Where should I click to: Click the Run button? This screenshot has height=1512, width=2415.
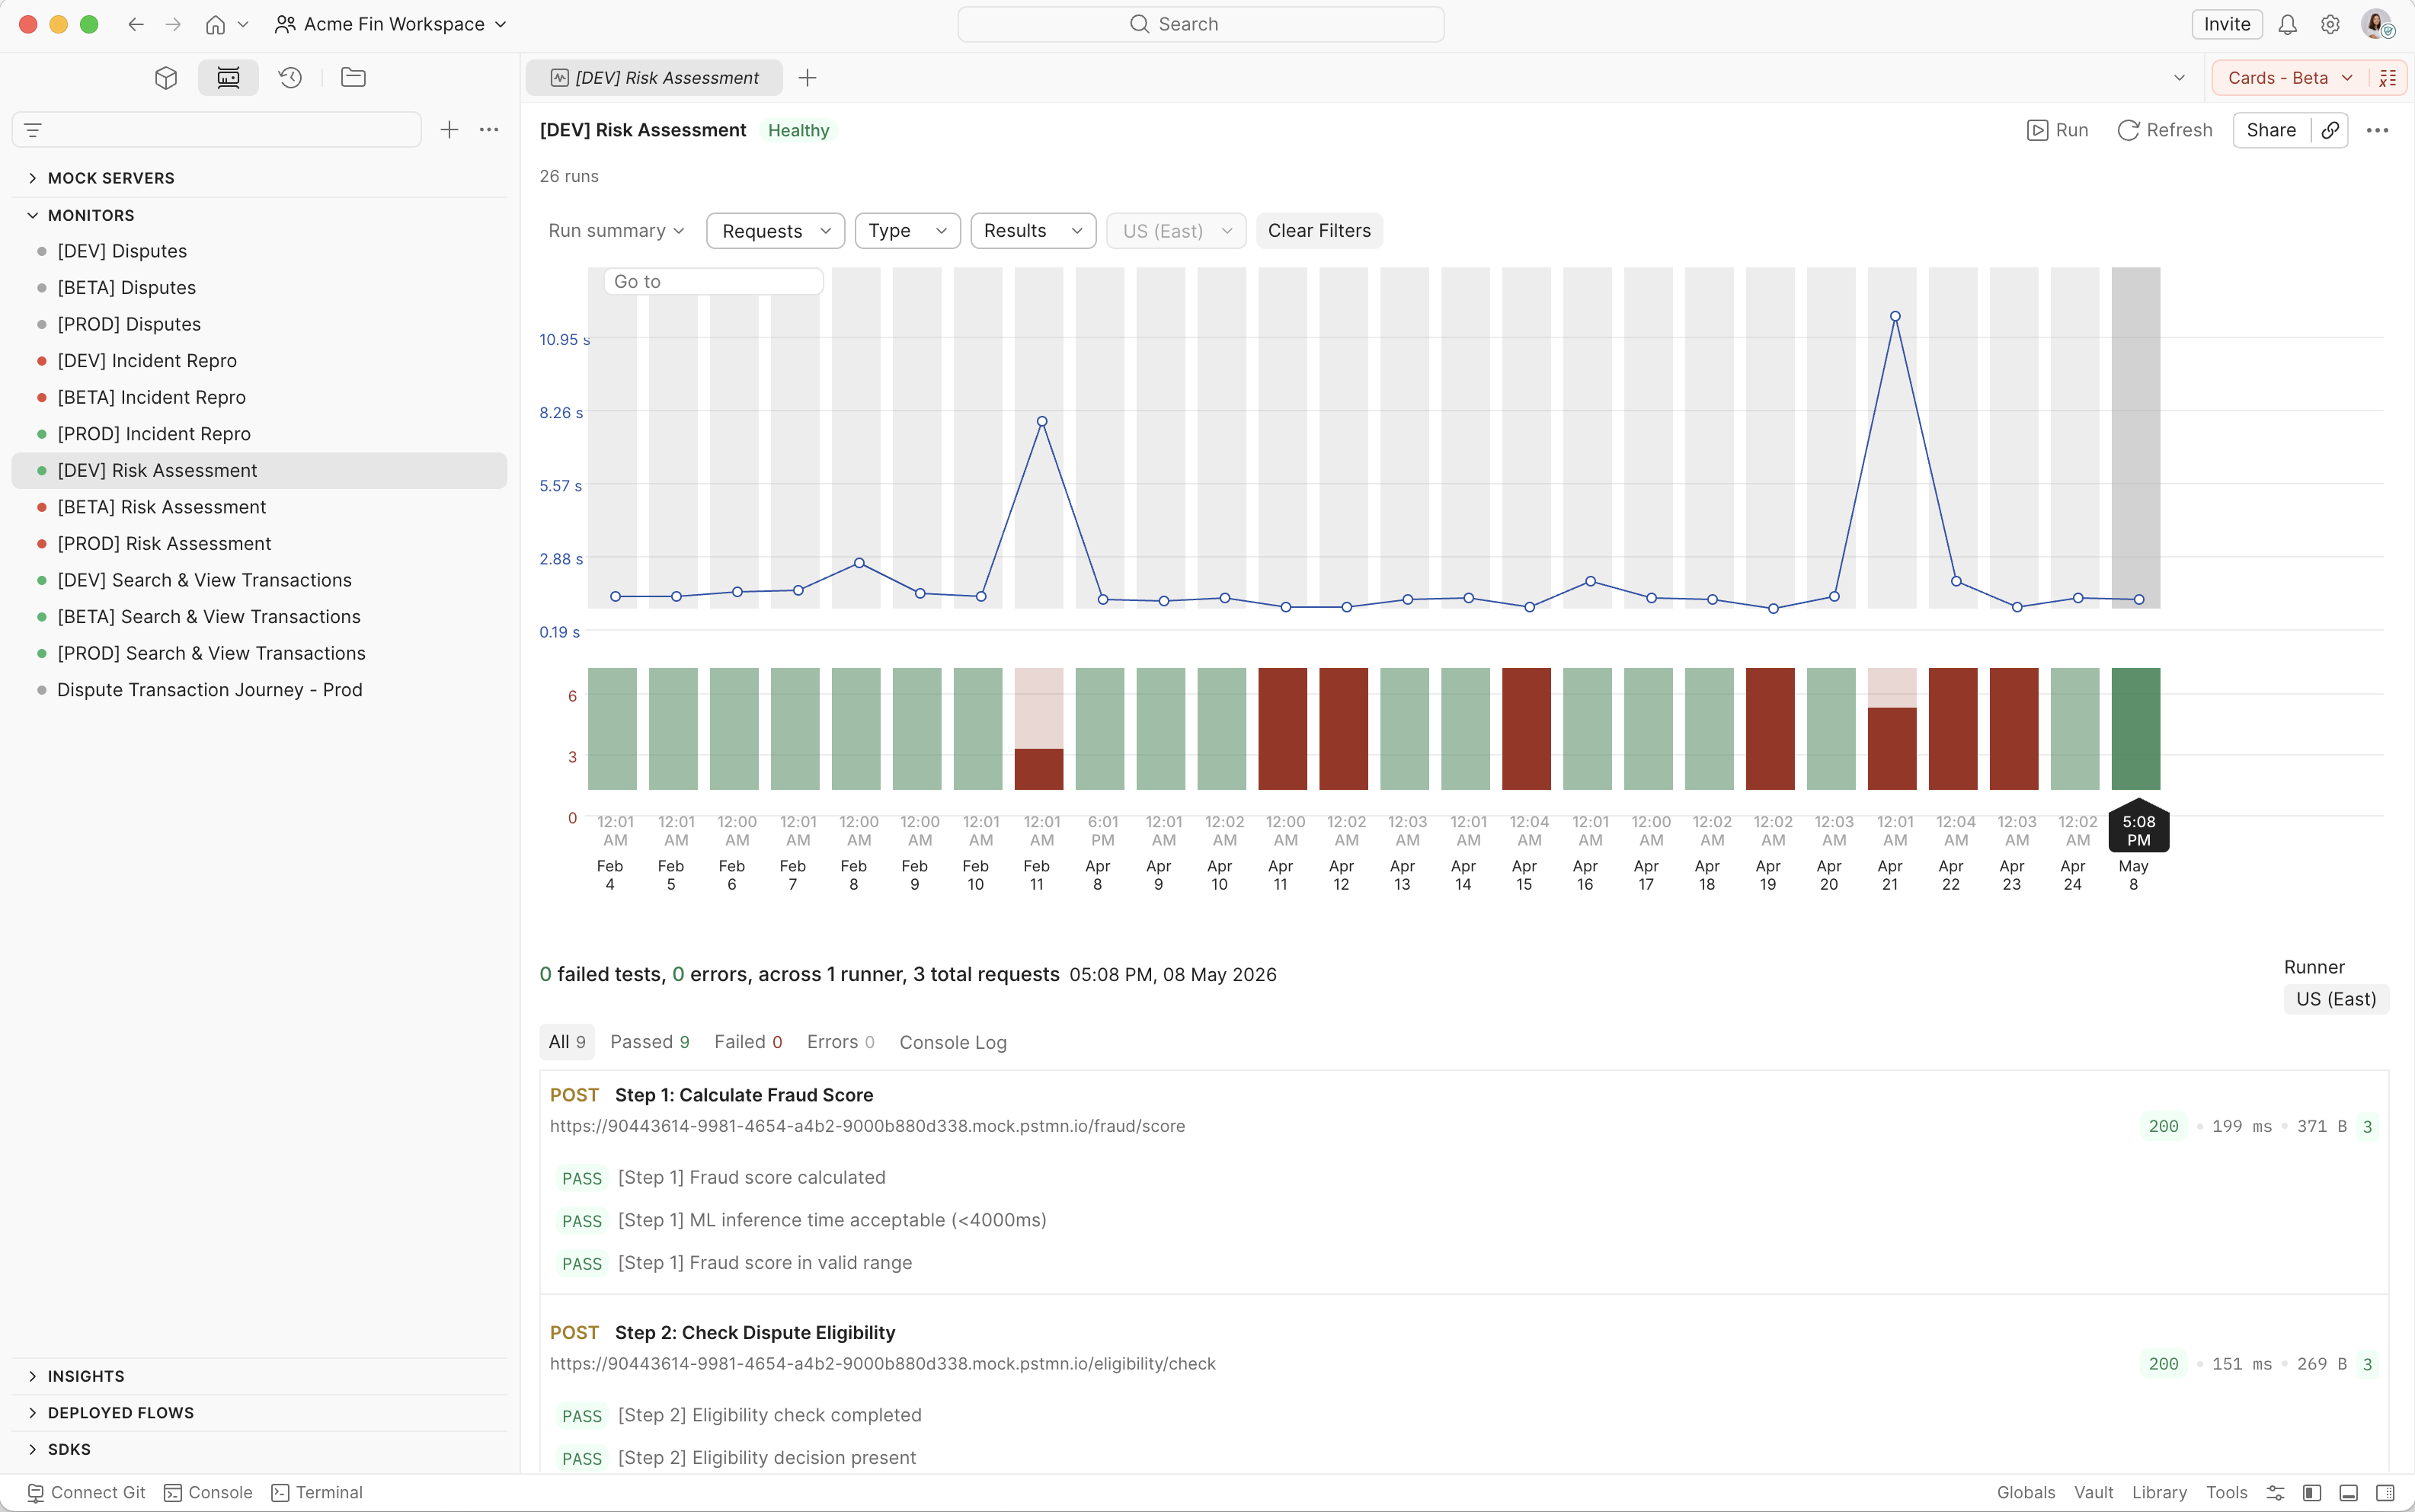point(2058,130)
